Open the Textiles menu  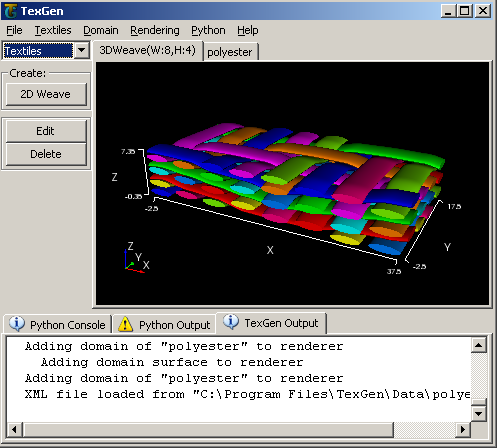click(53, 30)
